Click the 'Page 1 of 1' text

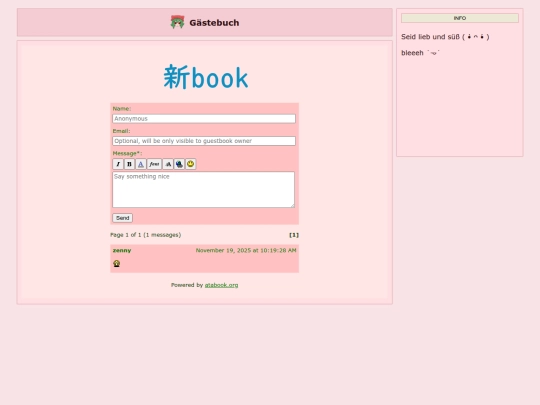[145, 235]
